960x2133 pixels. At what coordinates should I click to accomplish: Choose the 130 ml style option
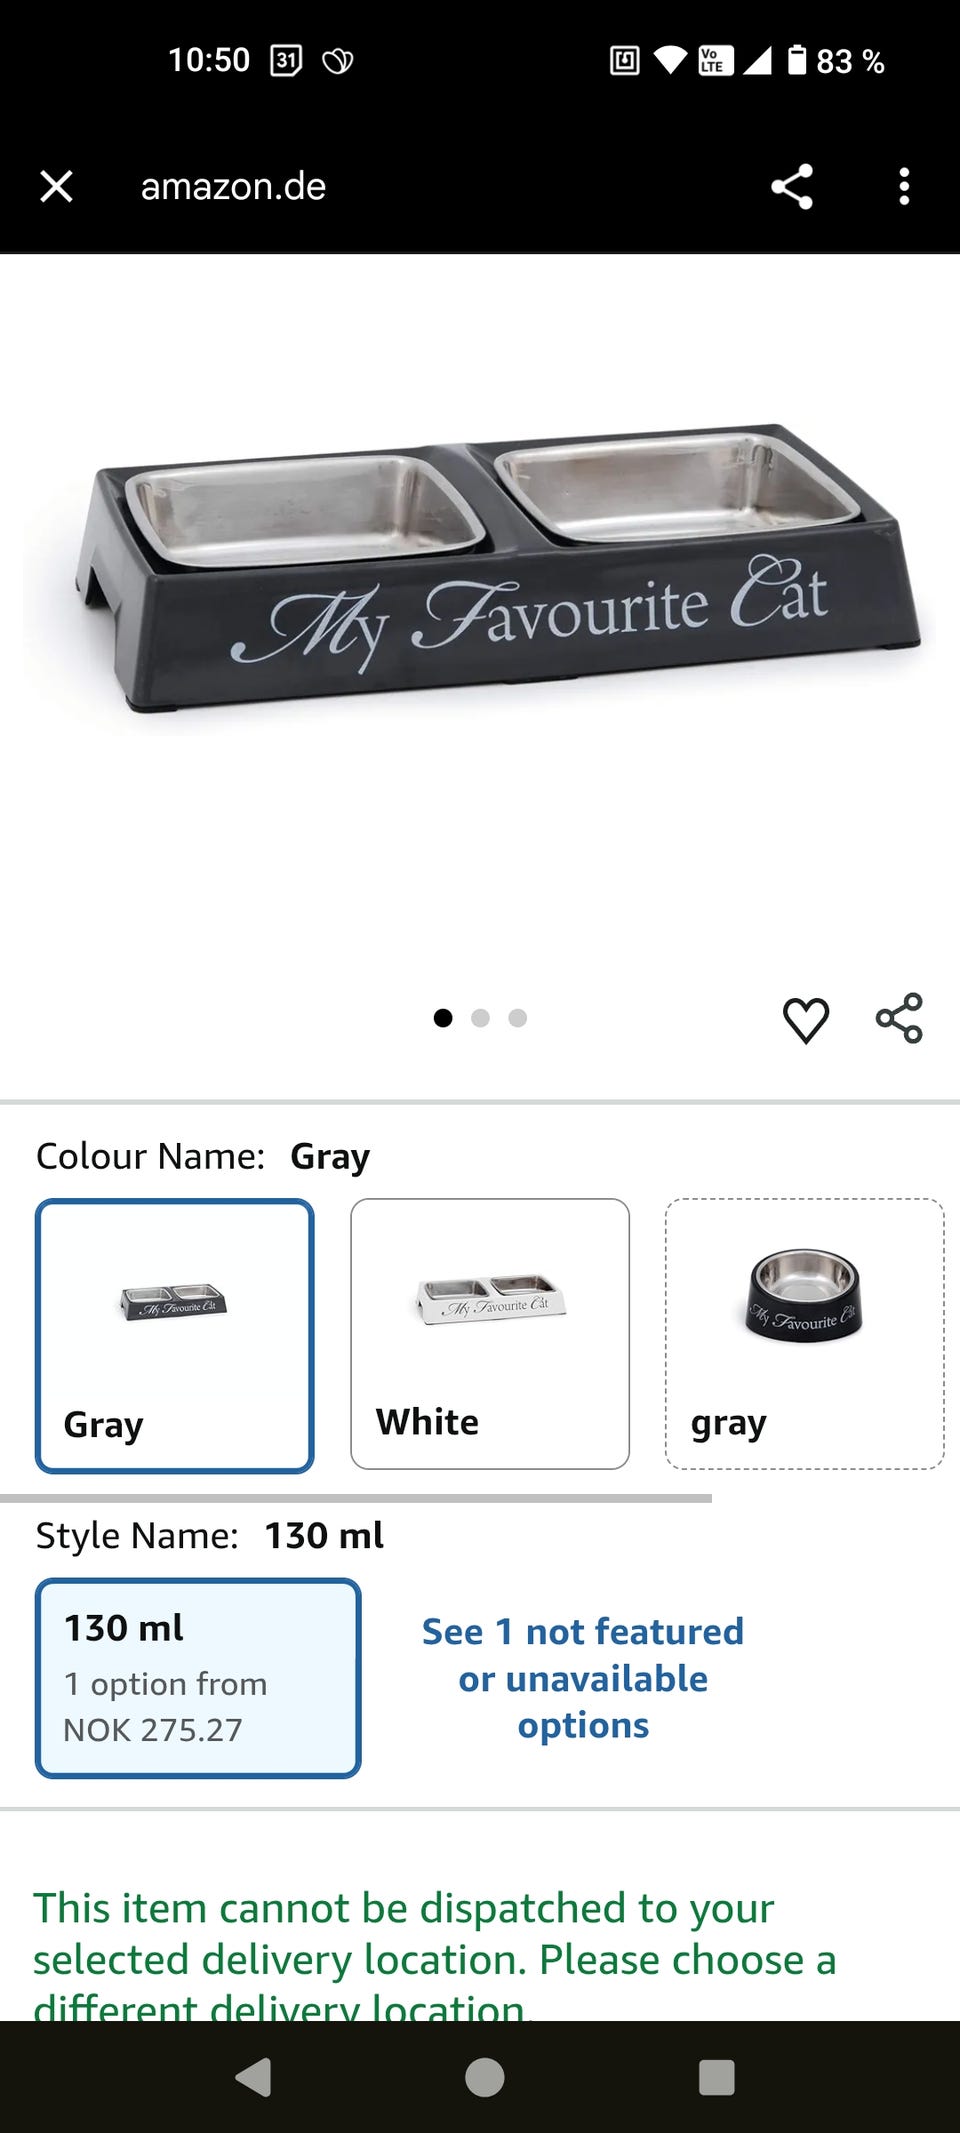[198, 1678]
